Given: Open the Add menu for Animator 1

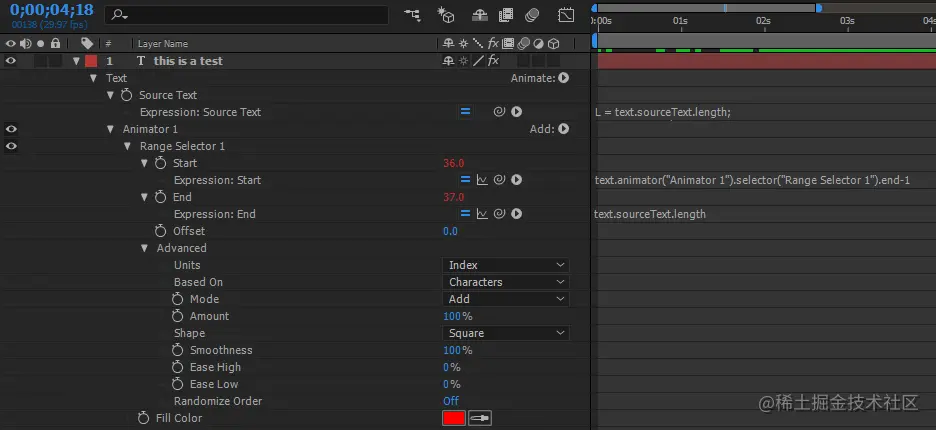Looking at the screenshot, I should click(x=564, y=129).
